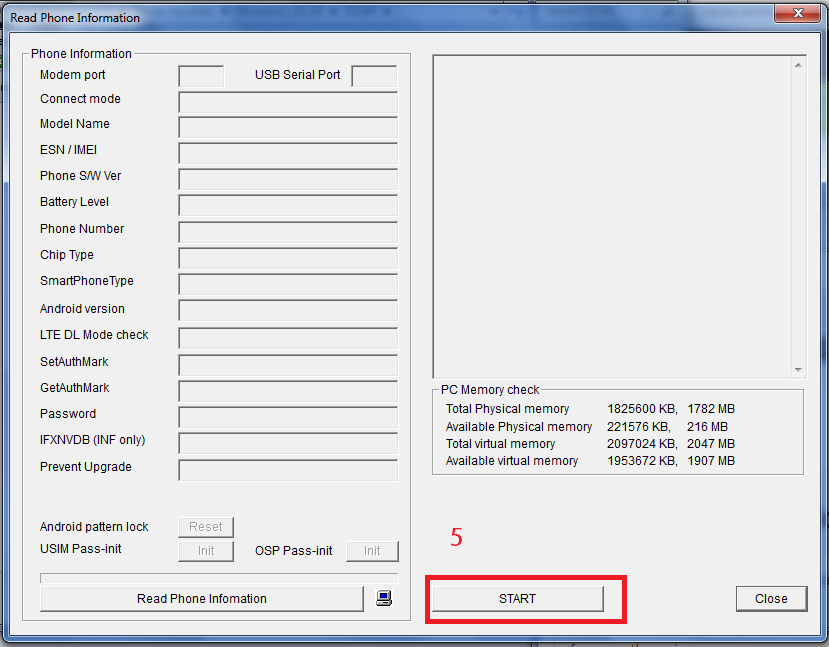This screenshot has height=647, width=829.
Task: Click the computer icon beside Read Phone Infomation
Action: [x=384, y=598]
